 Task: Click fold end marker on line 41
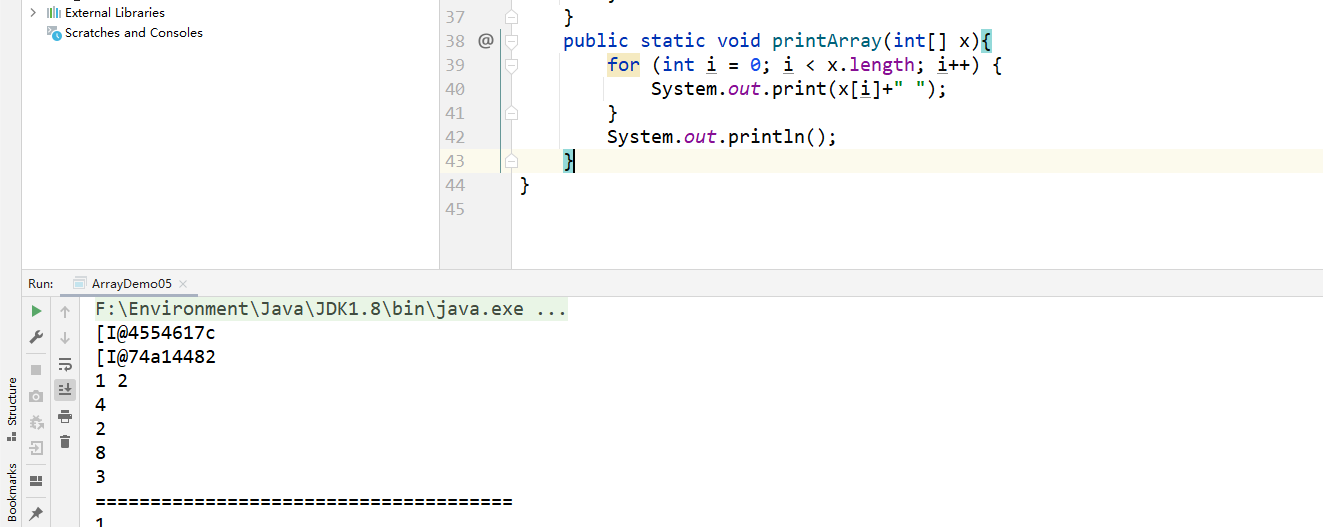(511, 113)
